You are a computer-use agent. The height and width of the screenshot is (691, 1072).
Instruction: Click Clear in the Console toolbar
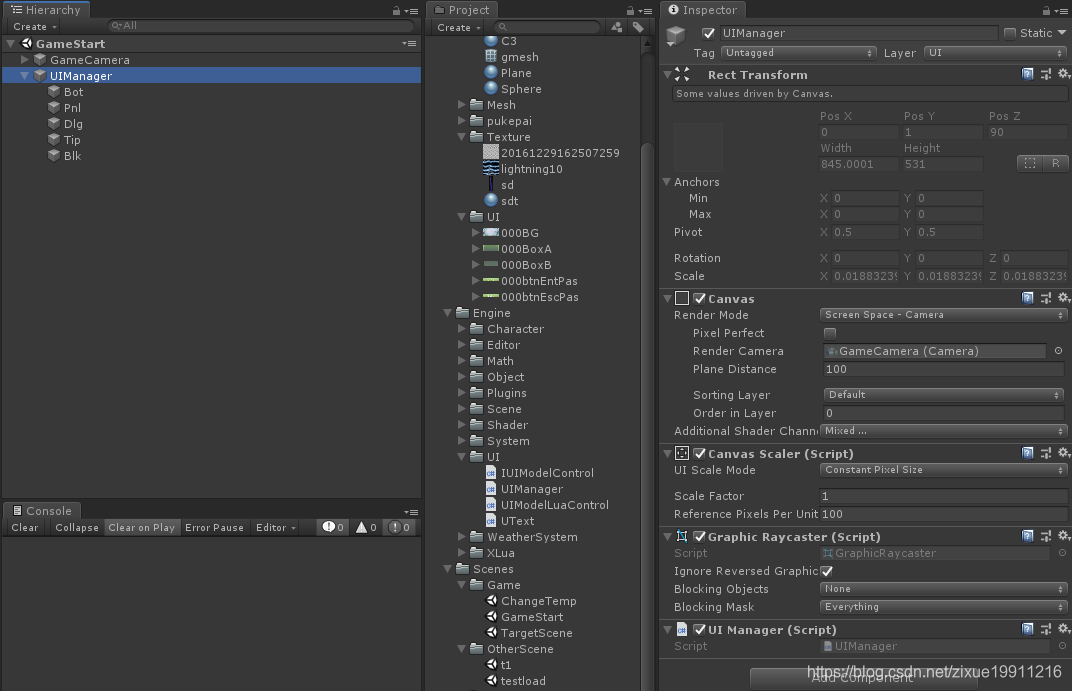[x=24, y=527]
